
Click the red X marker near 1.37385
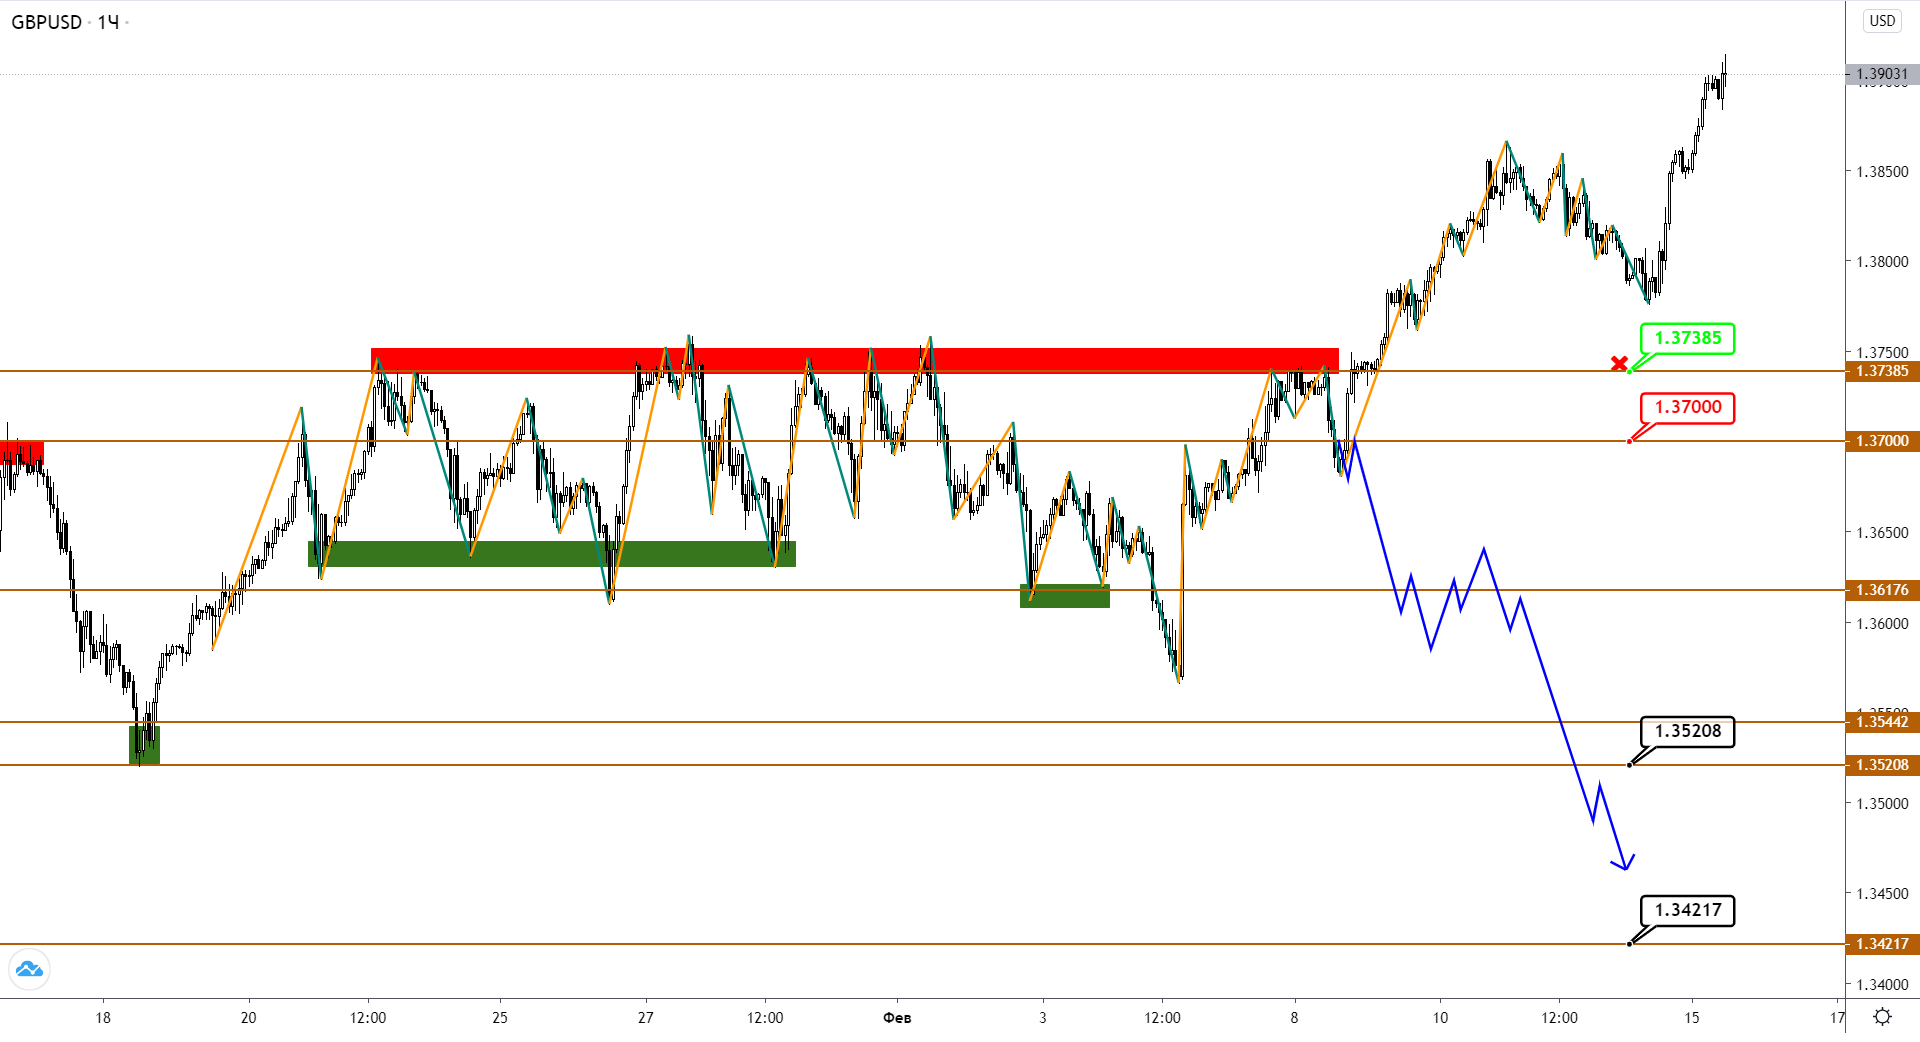(x=1619, y=363)
